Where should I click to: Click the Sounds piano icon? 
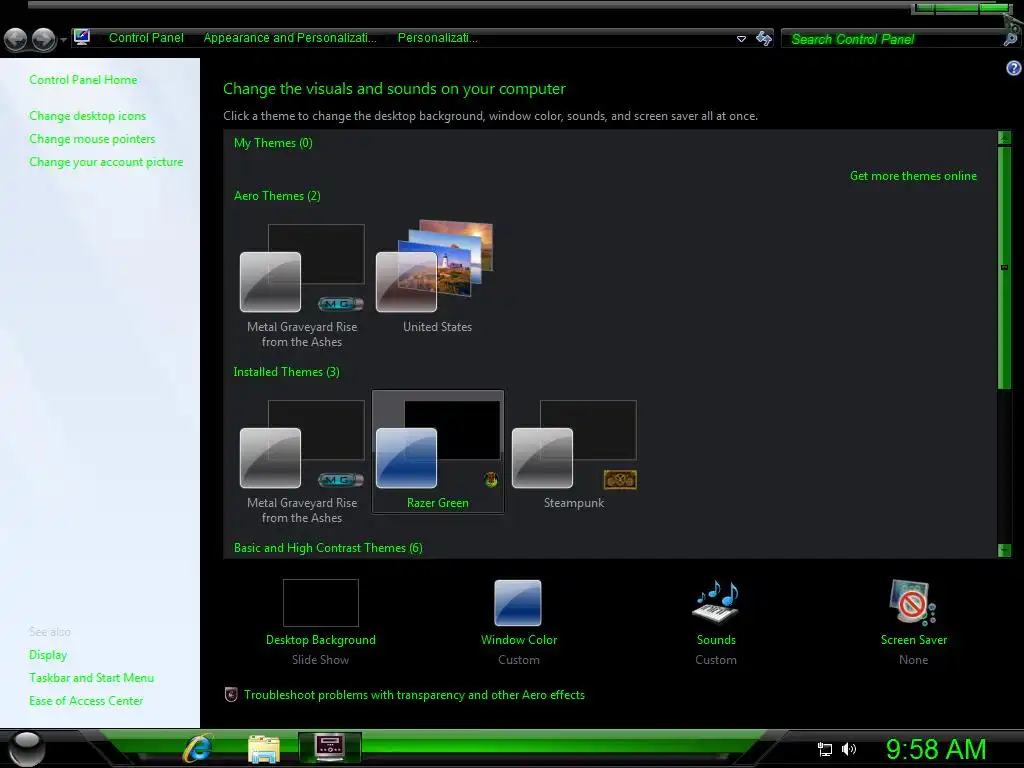(x=716, y=602)
